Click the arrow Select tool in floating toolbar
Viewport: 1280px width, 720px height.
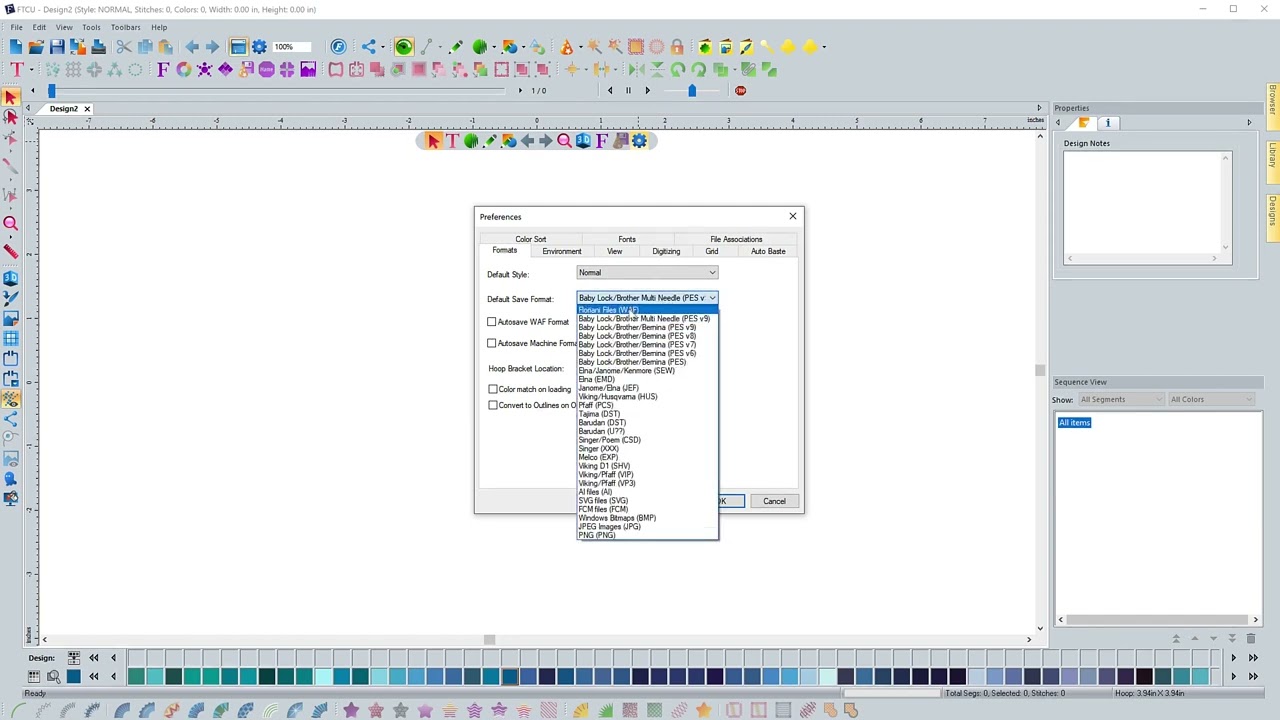(433, 141)
